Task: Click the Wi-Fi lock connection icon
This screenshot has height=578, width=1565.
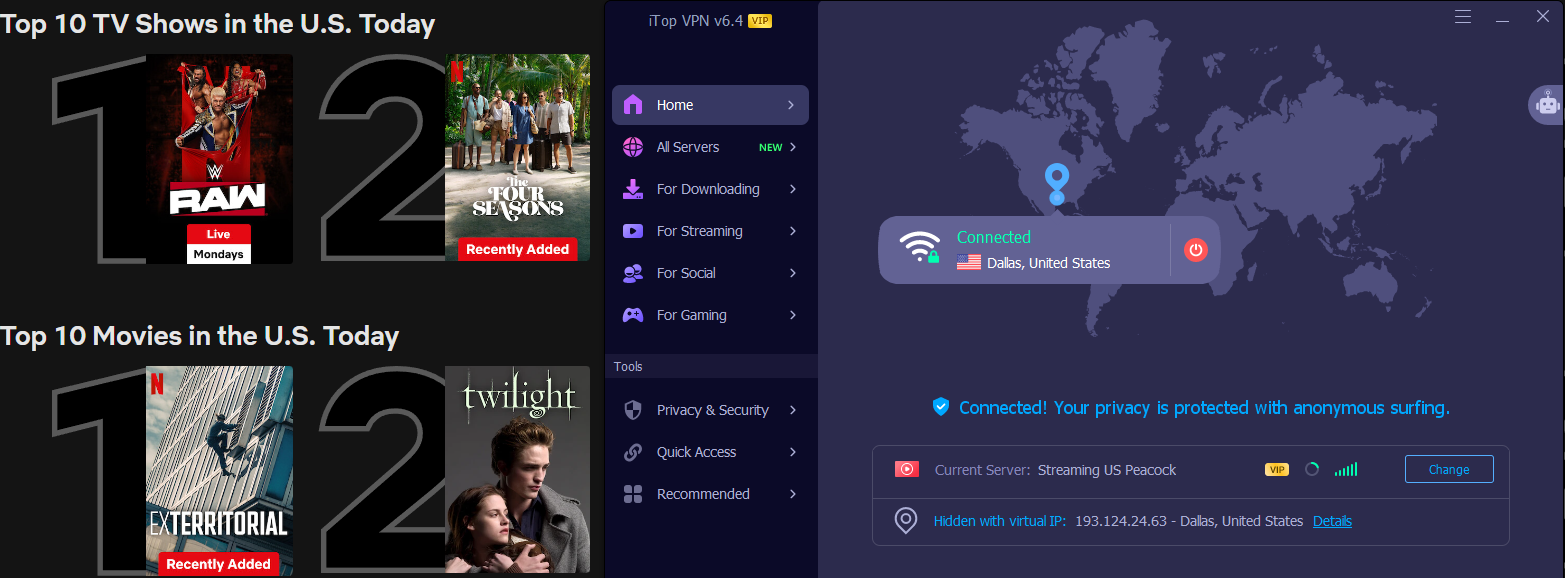Action: click(920, 247)
